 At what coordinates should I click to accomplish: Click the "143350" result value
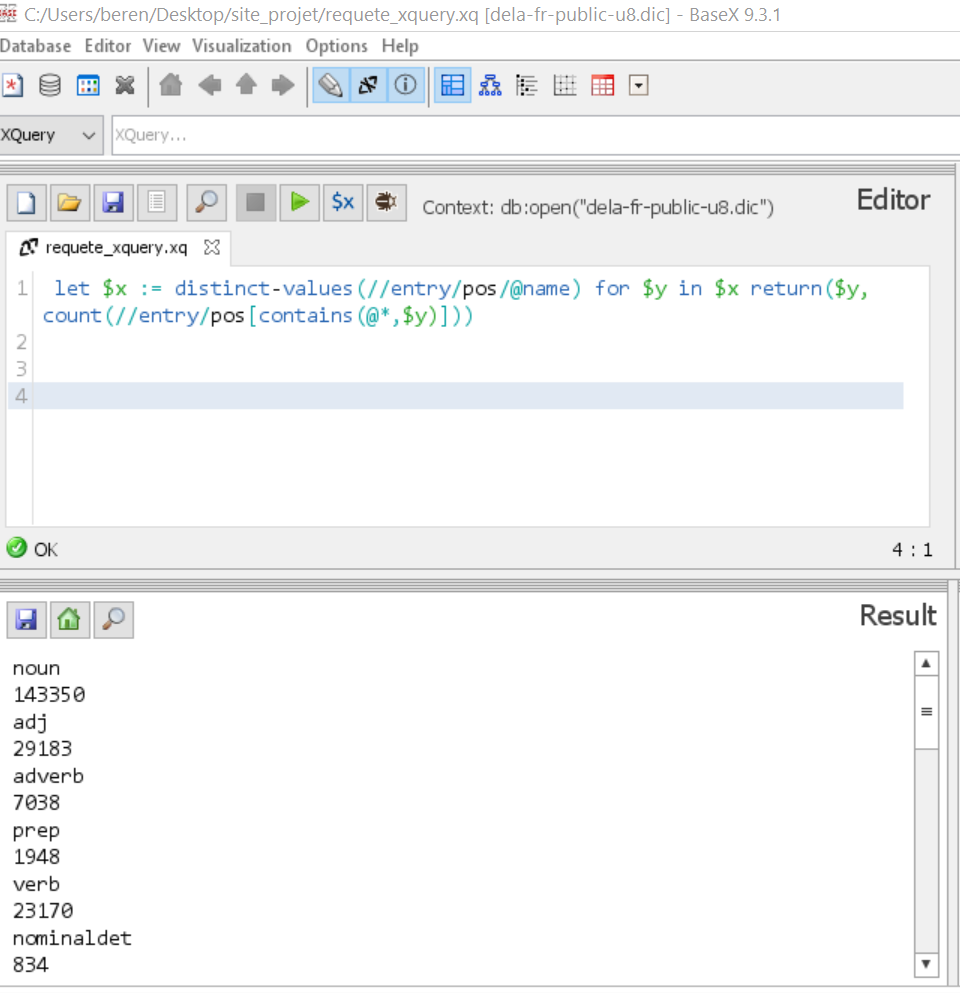coord(49,695)
